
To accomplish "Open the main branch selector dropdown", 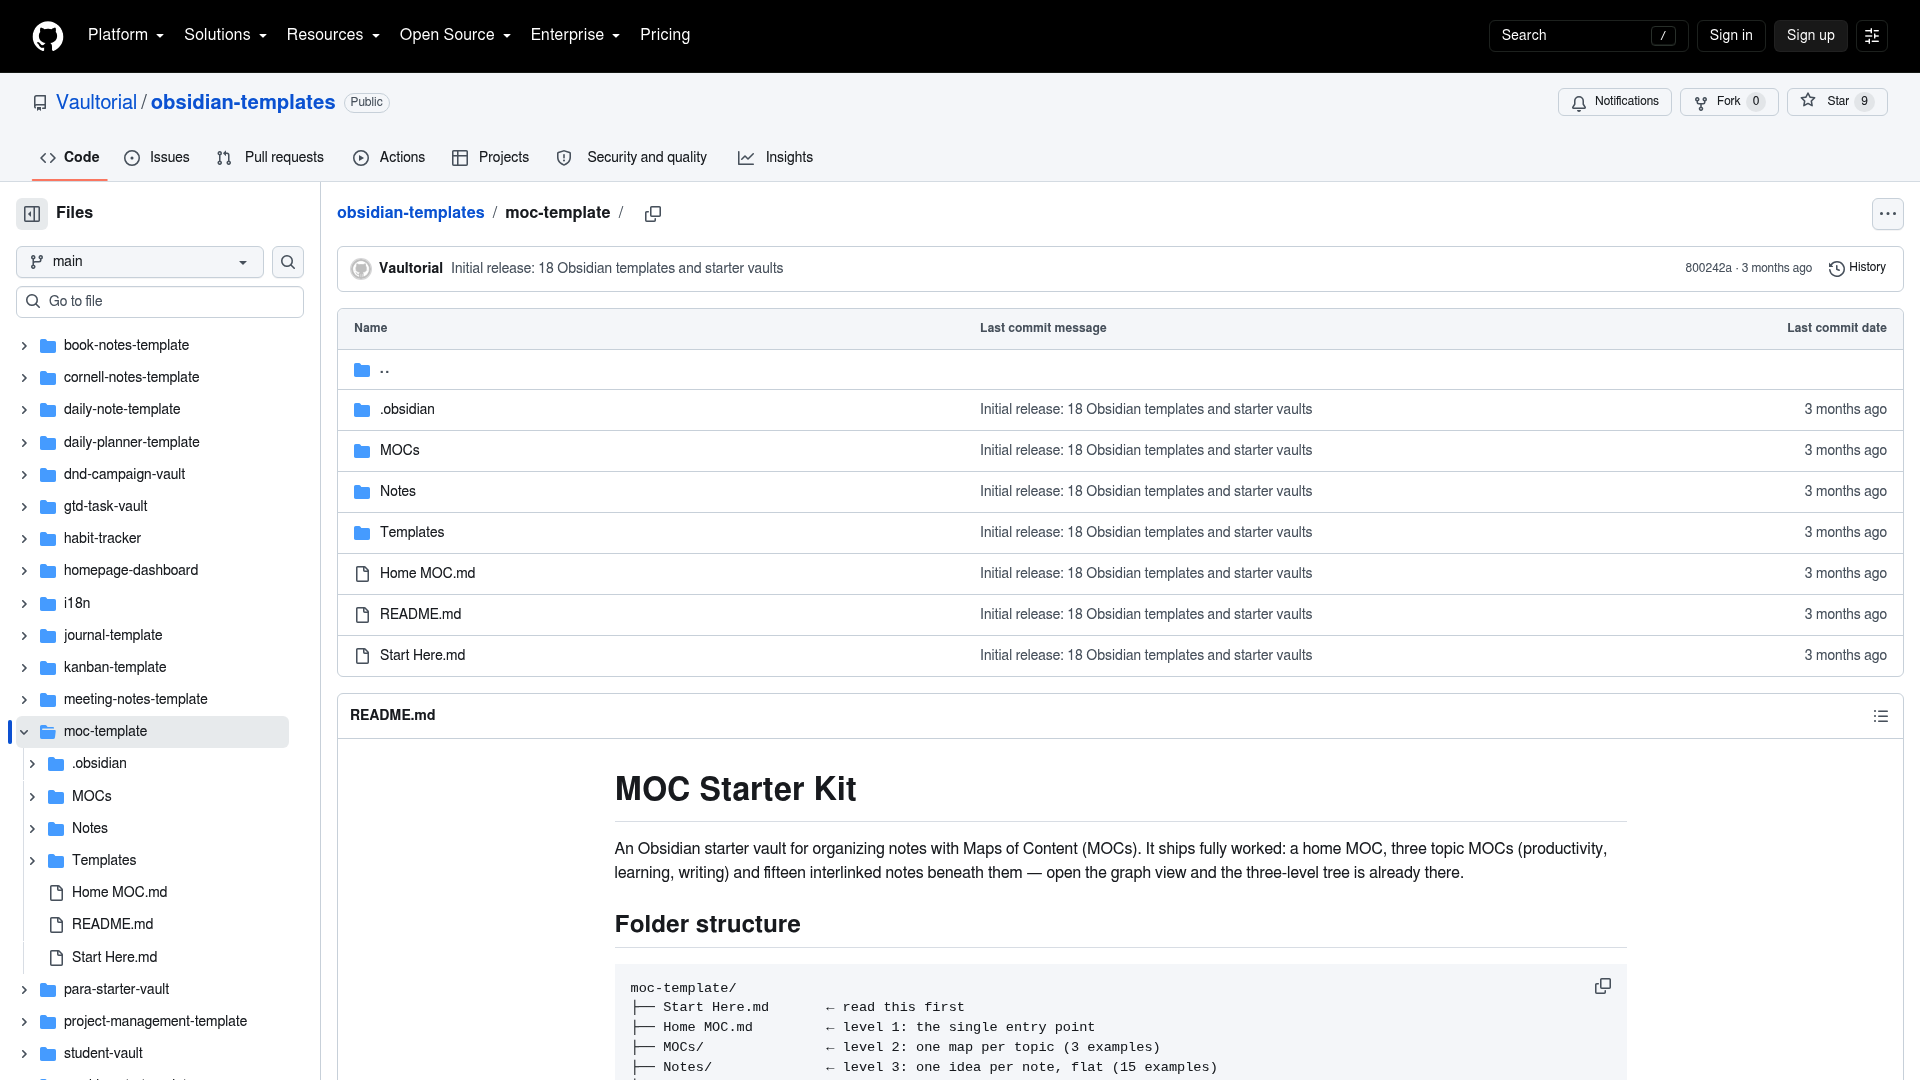I will click(x=140, y=262).
